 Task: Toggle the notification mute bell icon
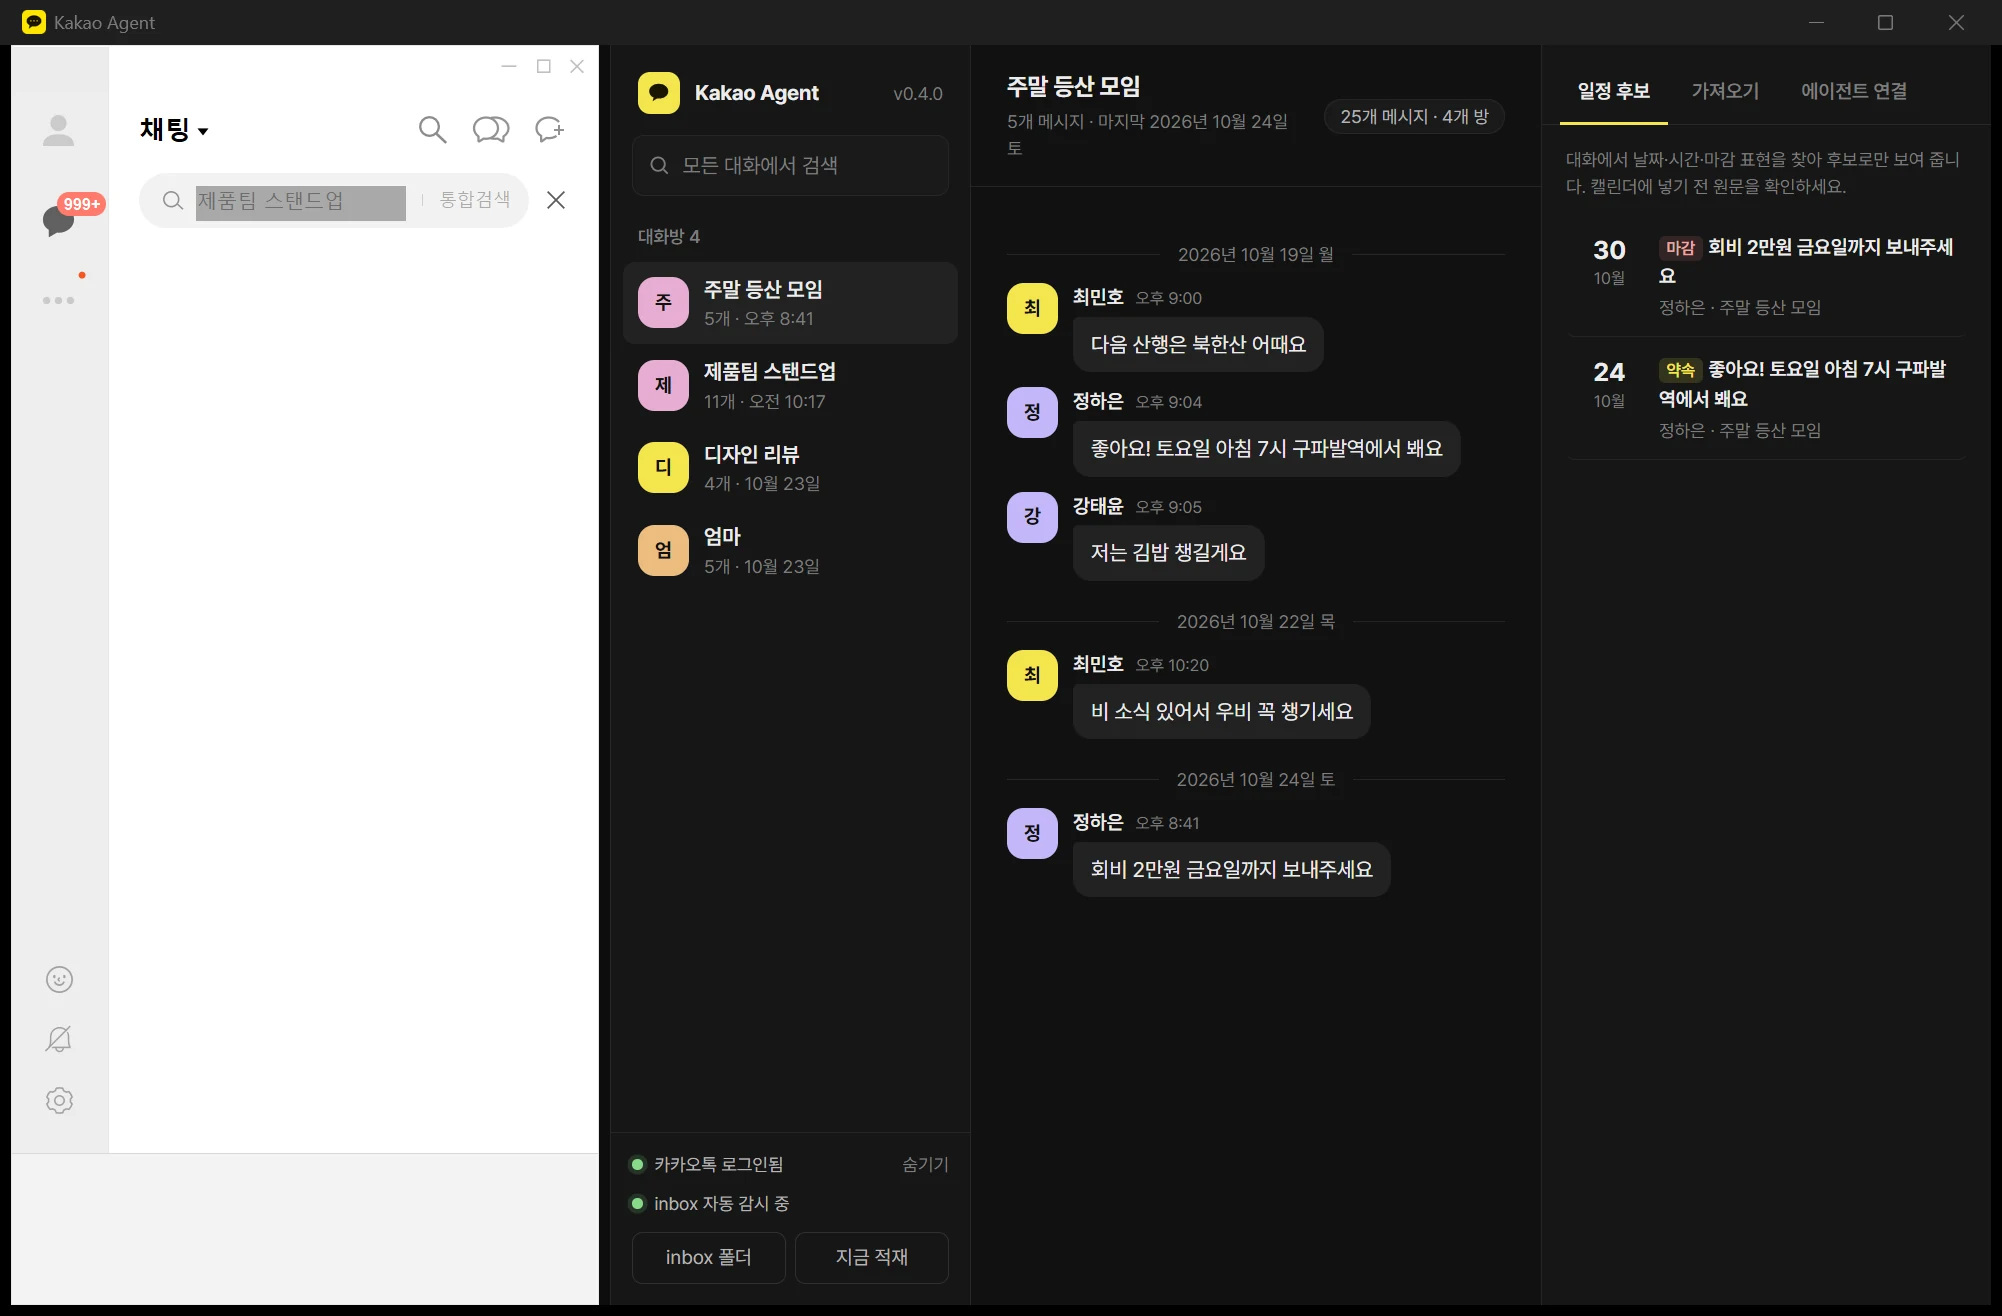click(59, 1039)
